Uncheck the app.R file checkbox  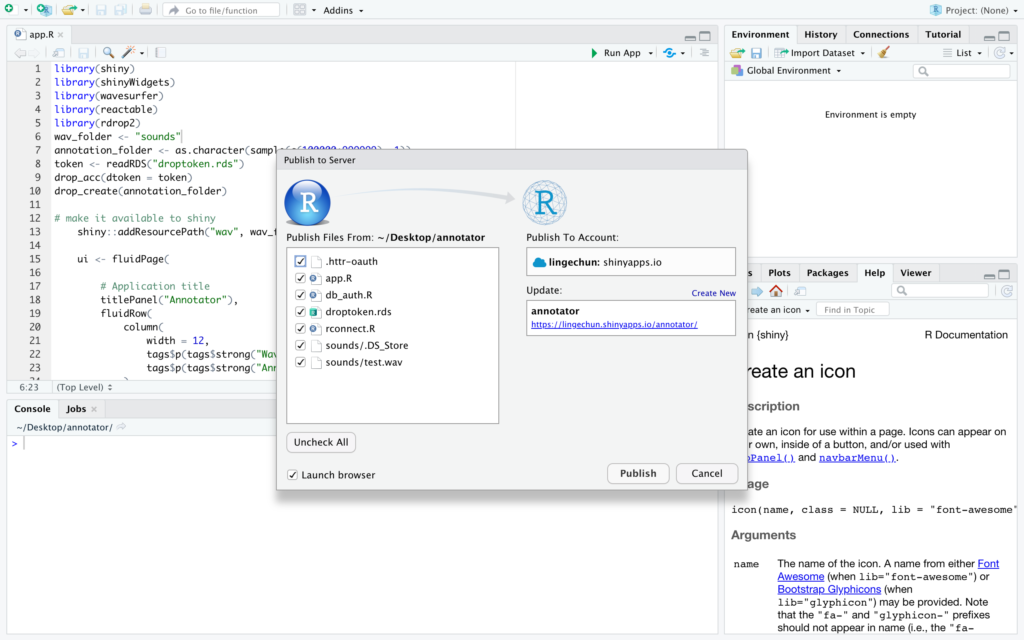[301, 278]
